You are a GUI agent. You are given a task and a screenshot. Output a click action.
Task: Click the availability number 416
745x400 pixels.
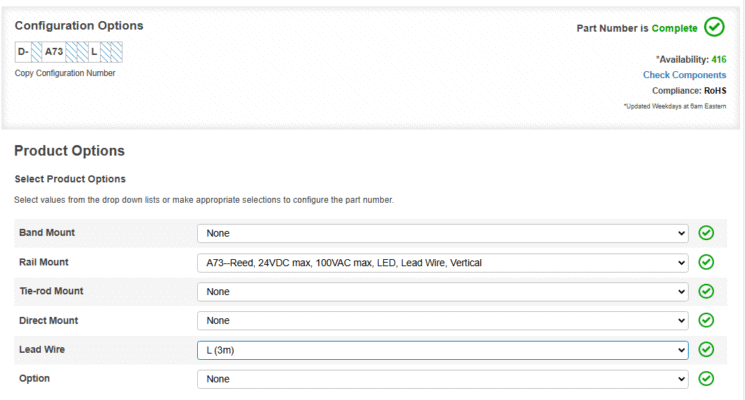718,60
